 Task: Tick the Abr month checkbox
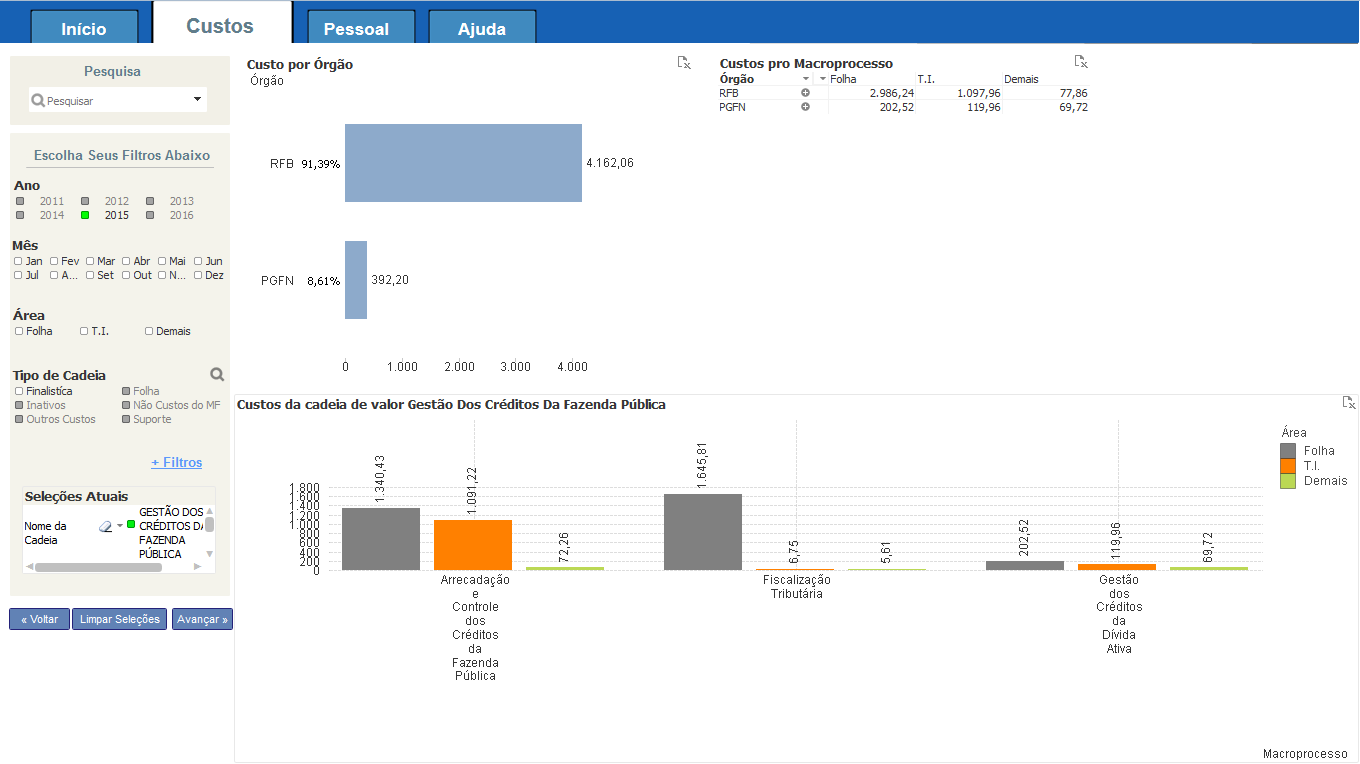point(126,261)
